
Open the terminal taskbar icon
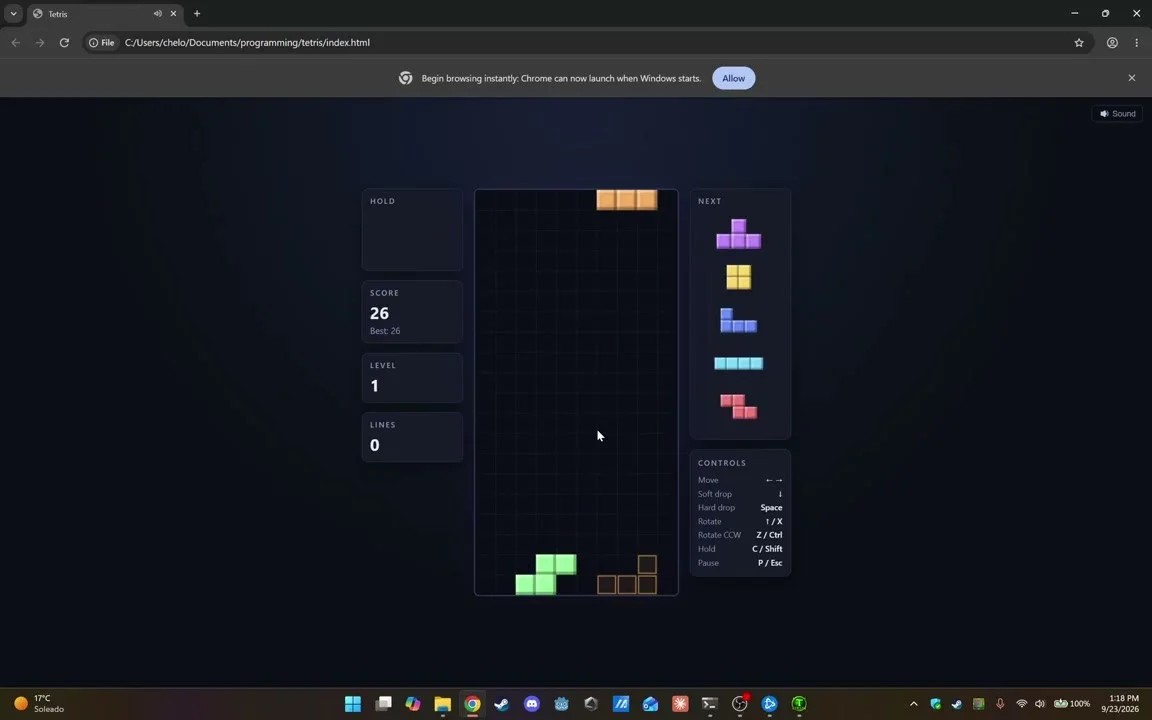pos(710,704)
